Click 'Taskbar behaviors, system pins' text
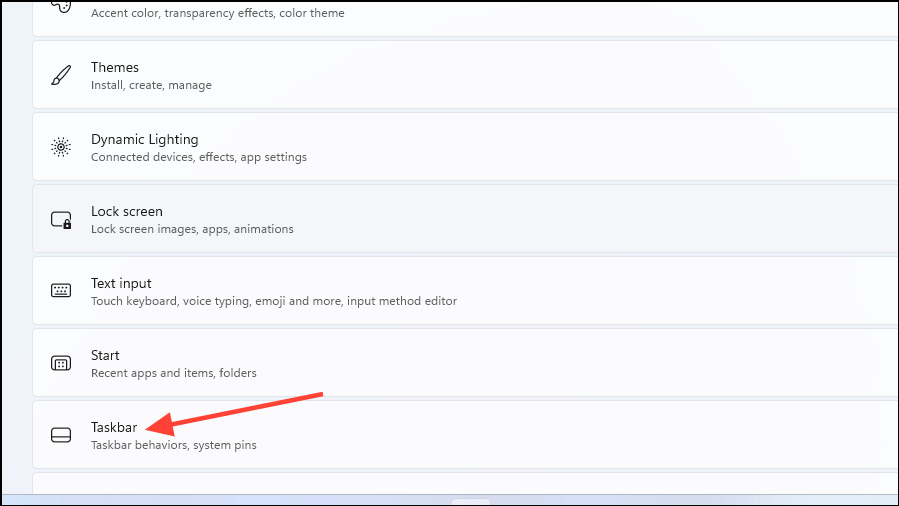The image size is (899, 506). tap(174, 445)
